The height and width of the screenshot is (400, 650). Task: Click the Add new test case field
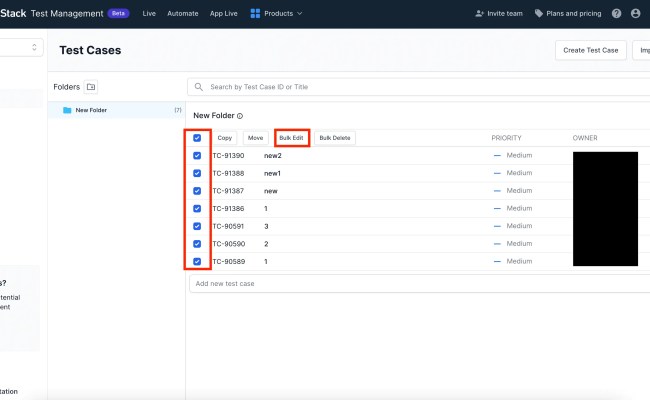tap(420, 284)
